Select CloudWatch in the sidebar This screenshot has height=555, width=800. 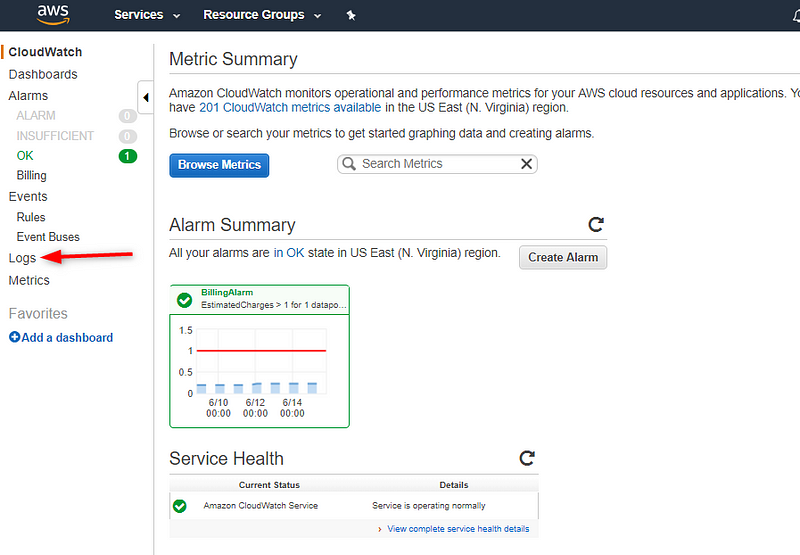tap(45, 52)
